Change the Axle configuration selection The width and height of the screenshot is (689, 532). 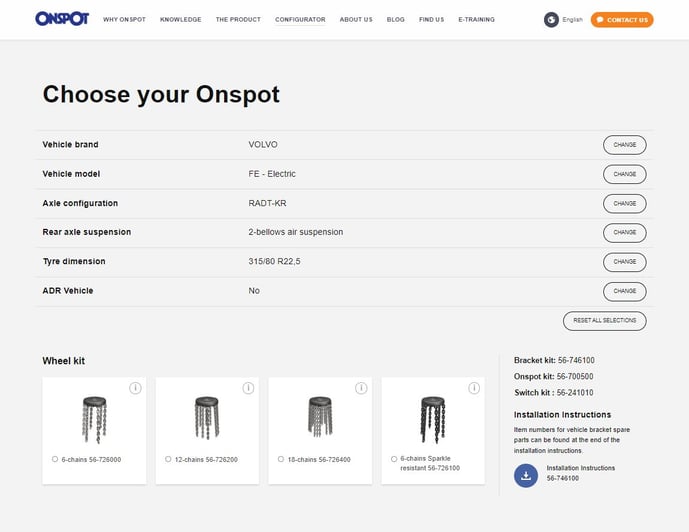tap(624, 204)
